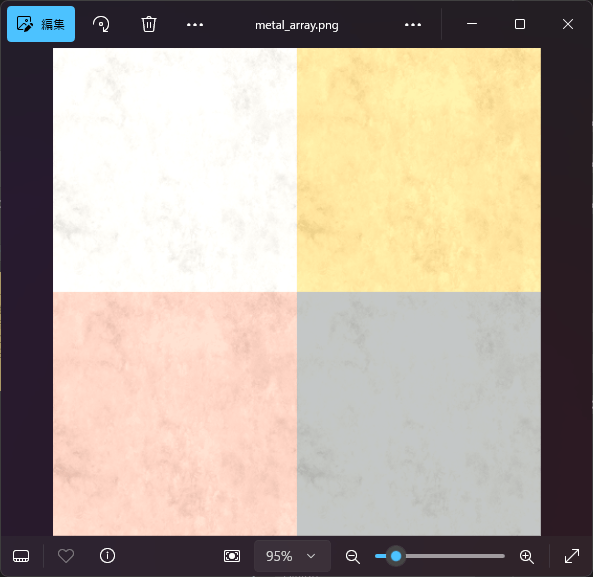Fit the image to the window icon
Viewport: 593px width, 577px height.
[x=232, y=556]
